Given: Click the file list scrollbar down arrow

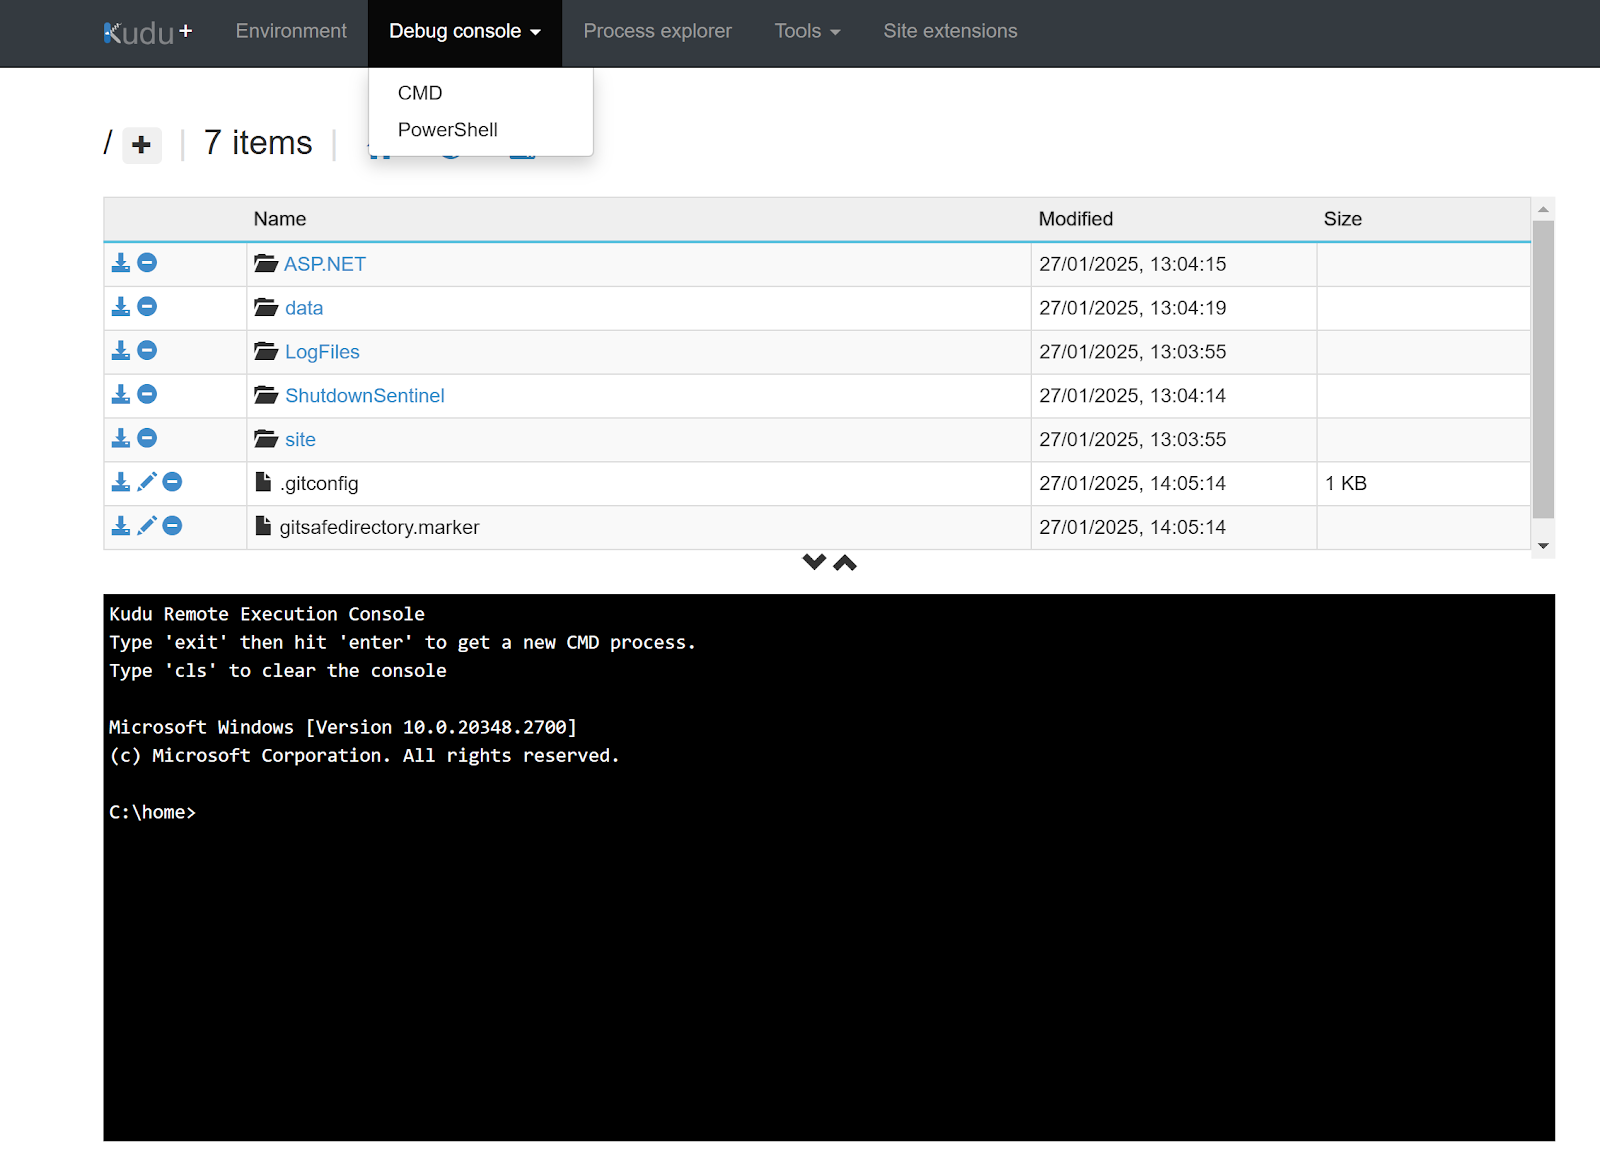Looking at the screenshot, I should click(1543, 546).
